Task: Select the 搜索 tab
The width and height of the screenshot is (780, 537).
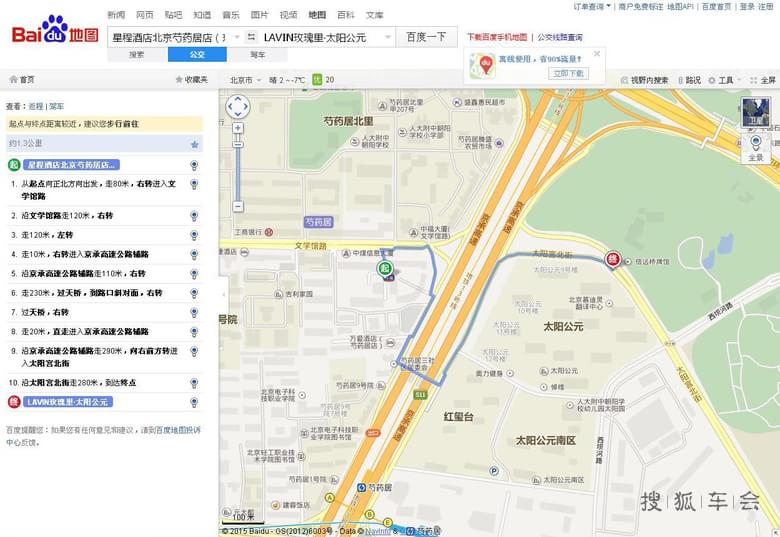Action: (137, 55)
